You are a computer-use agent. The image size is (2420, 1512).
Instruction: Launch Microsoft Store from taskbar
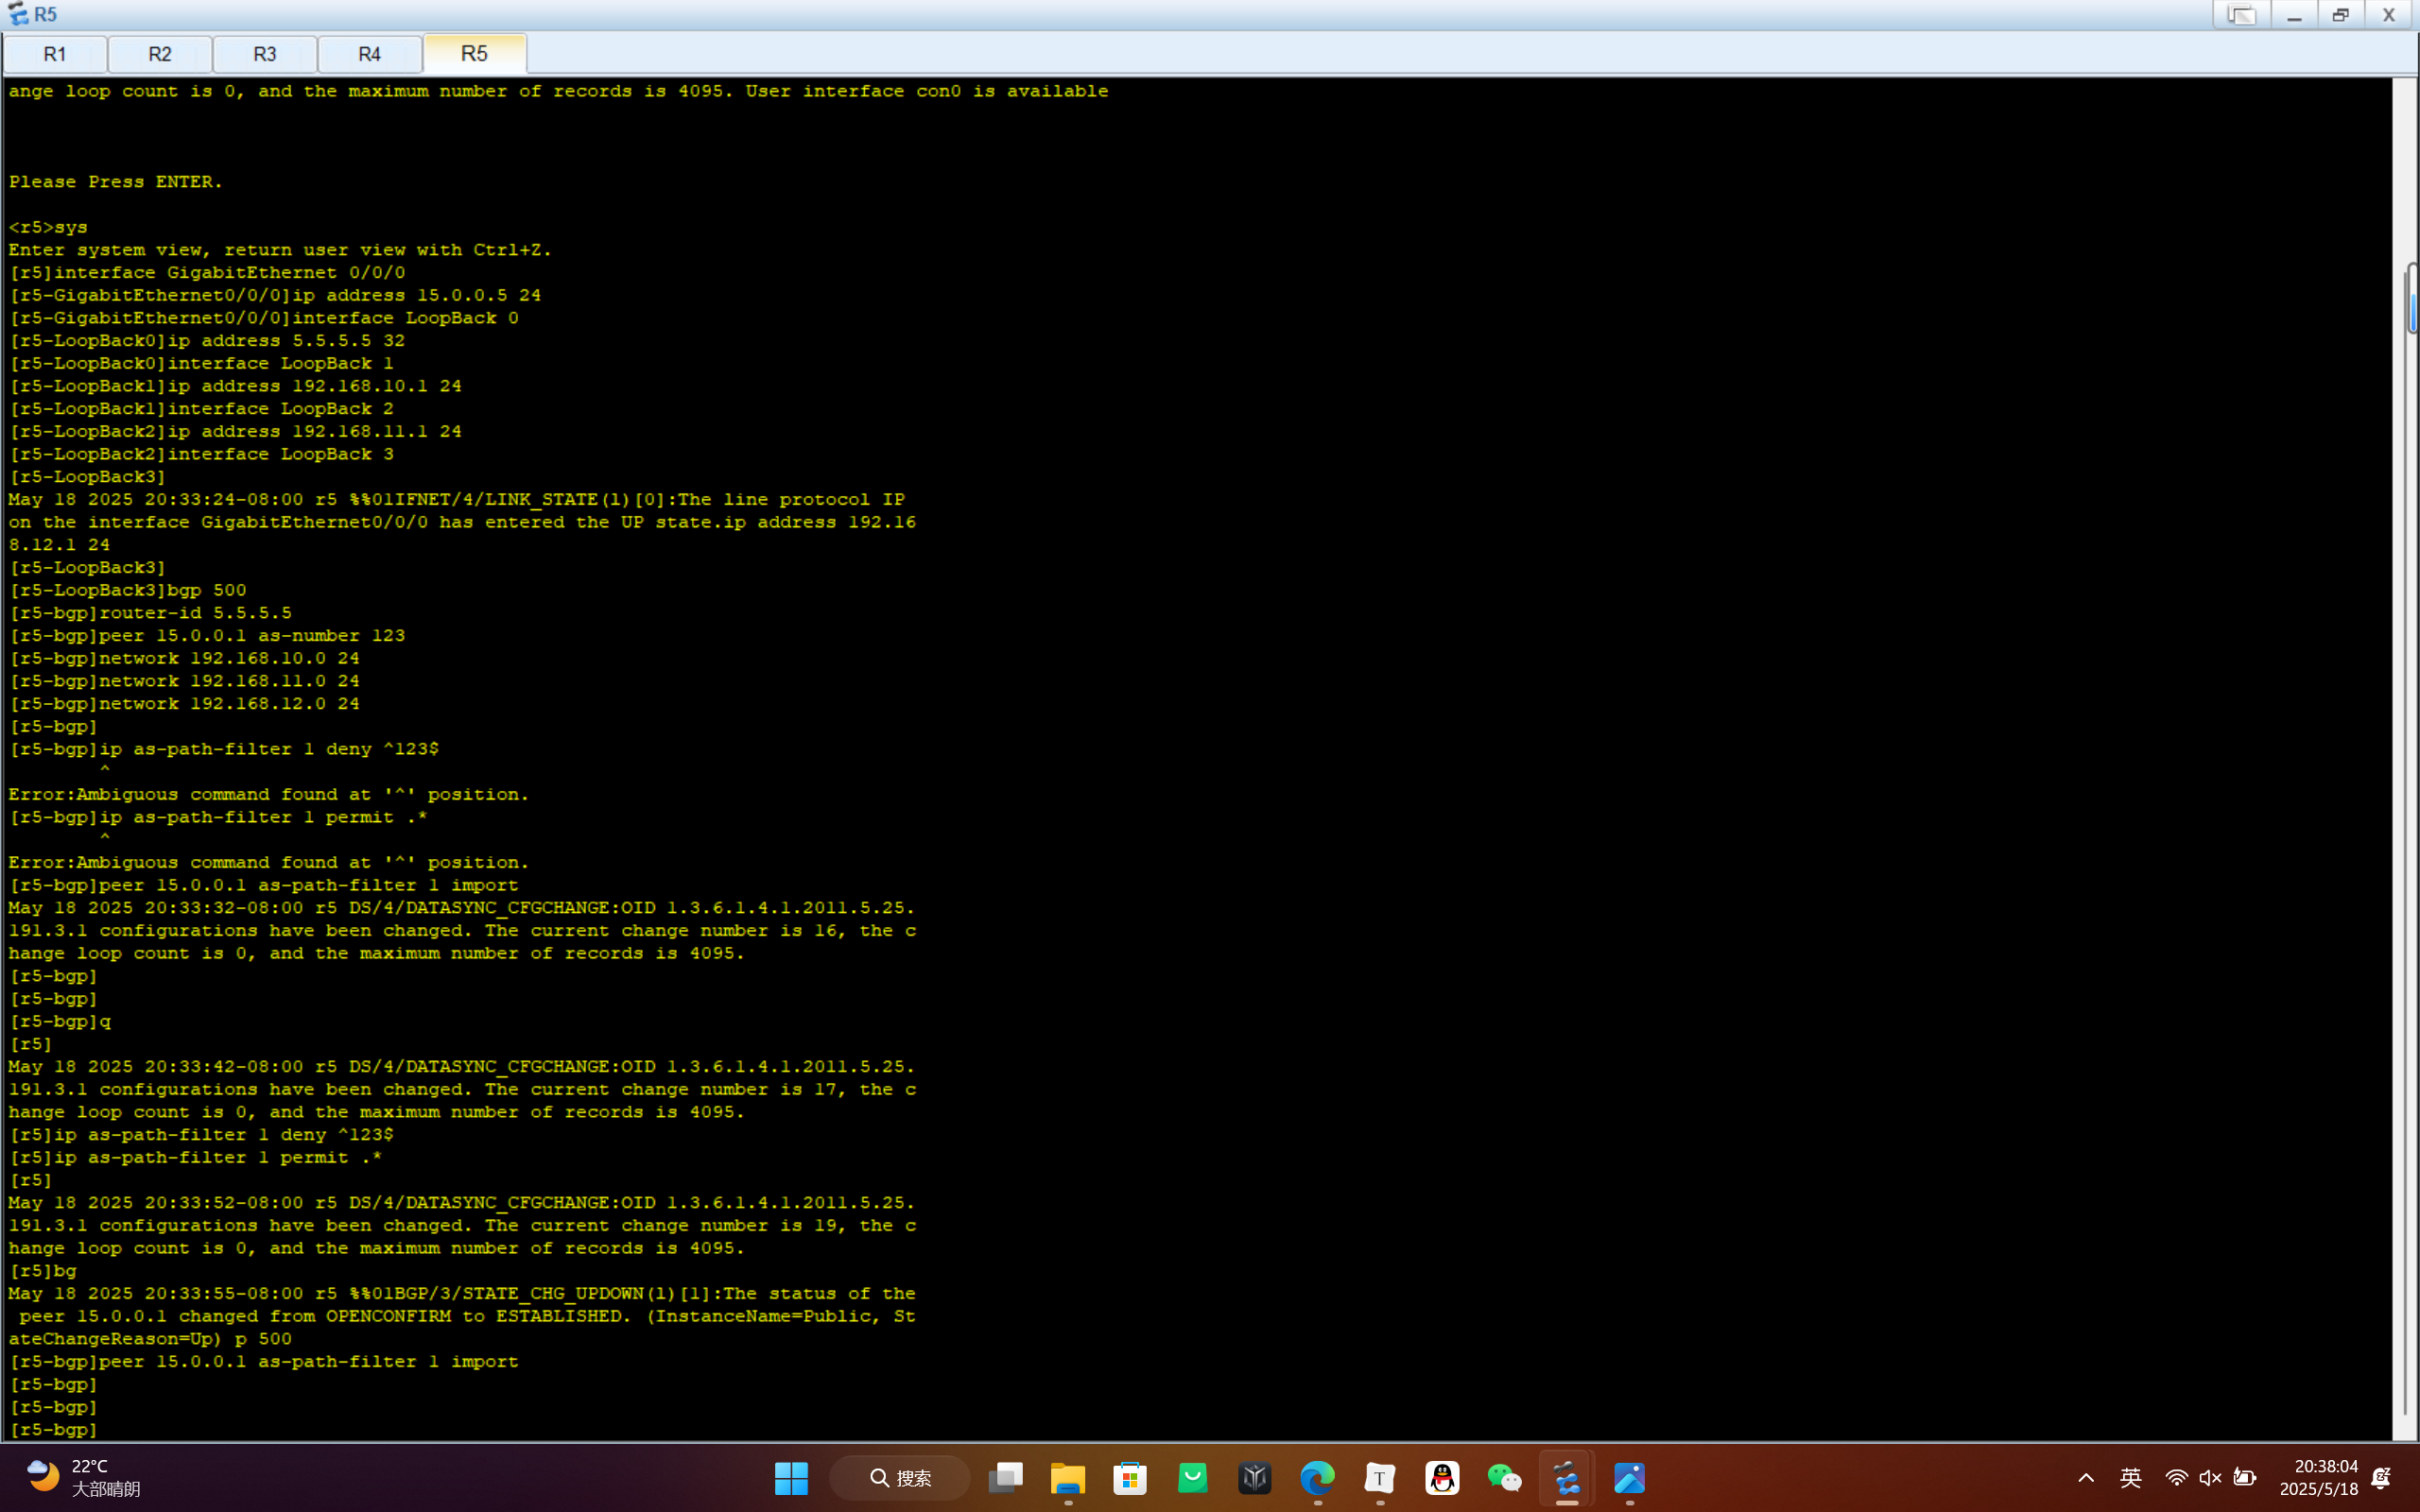point(1130,1477)
